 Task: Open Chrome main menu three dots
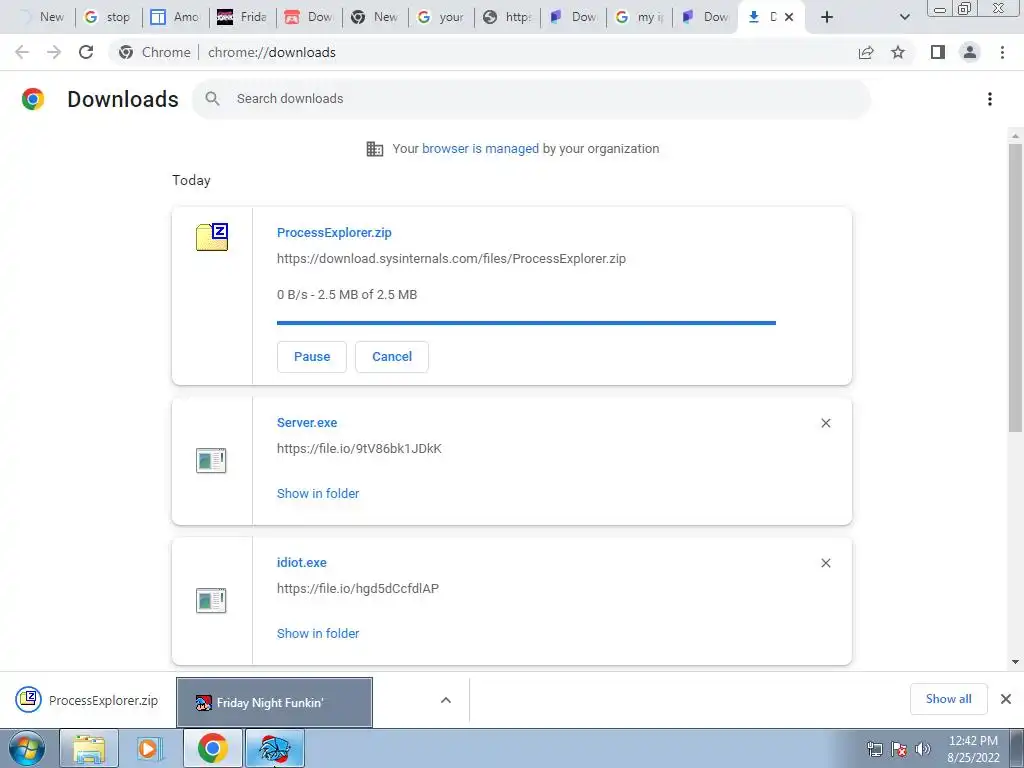pos(1002,52)
